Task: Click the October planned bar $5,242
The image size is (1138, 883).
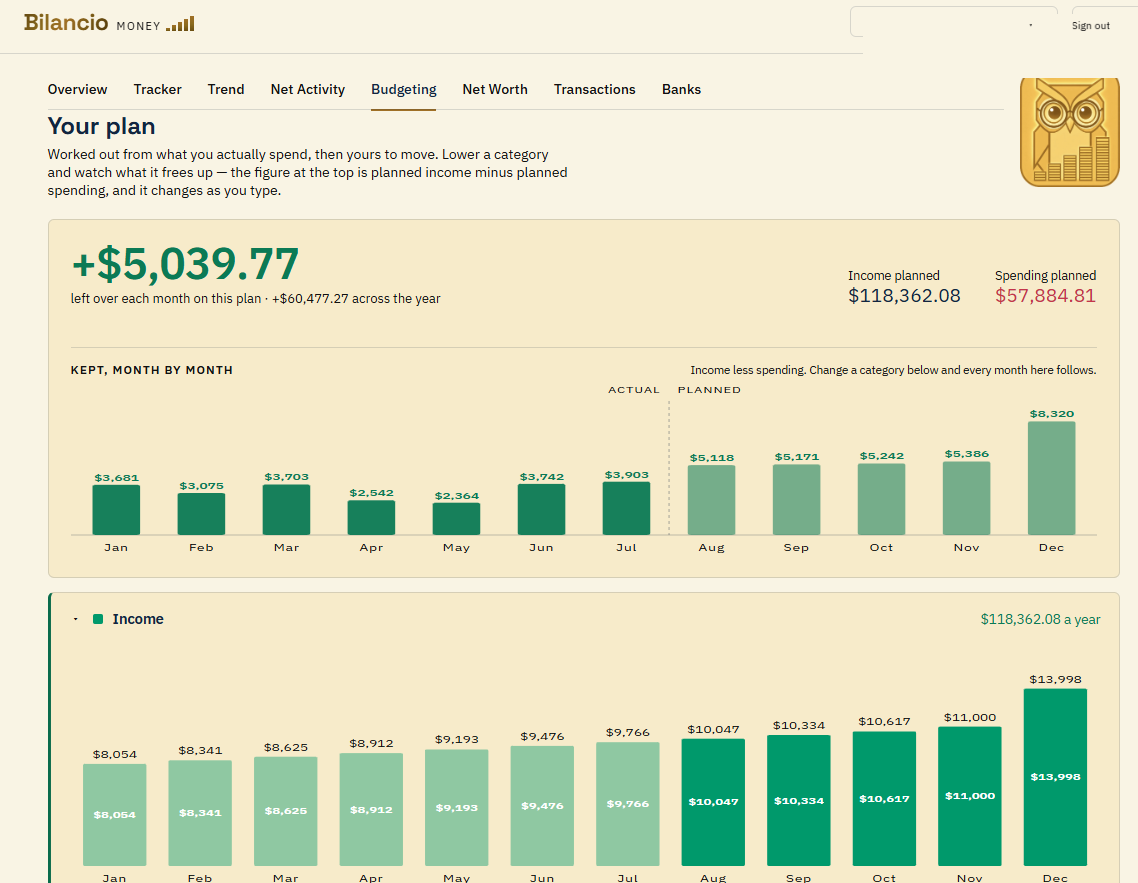Action: point(881,499)
